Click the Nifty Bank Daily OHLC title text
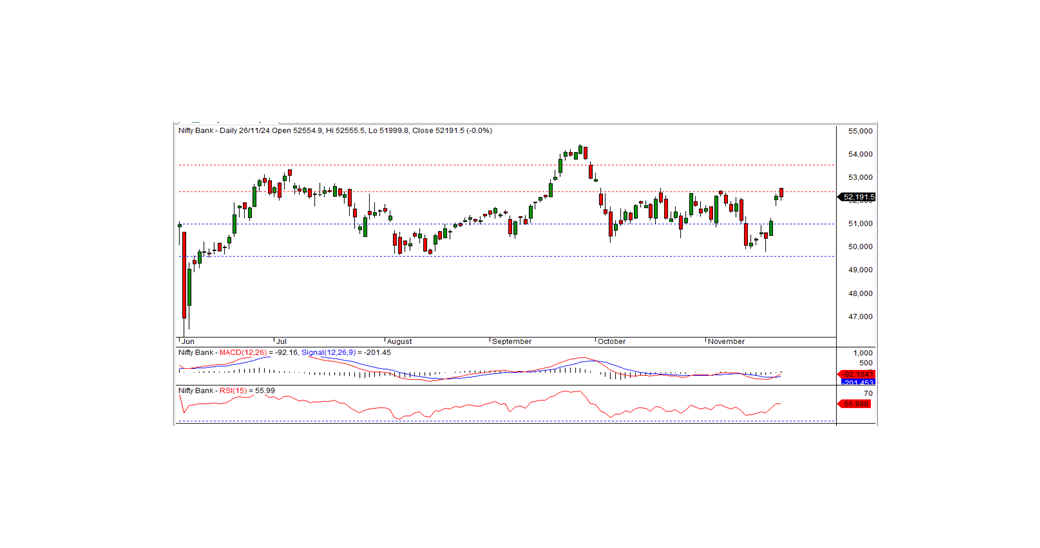 pyautogui.click(x=335, y=131)
